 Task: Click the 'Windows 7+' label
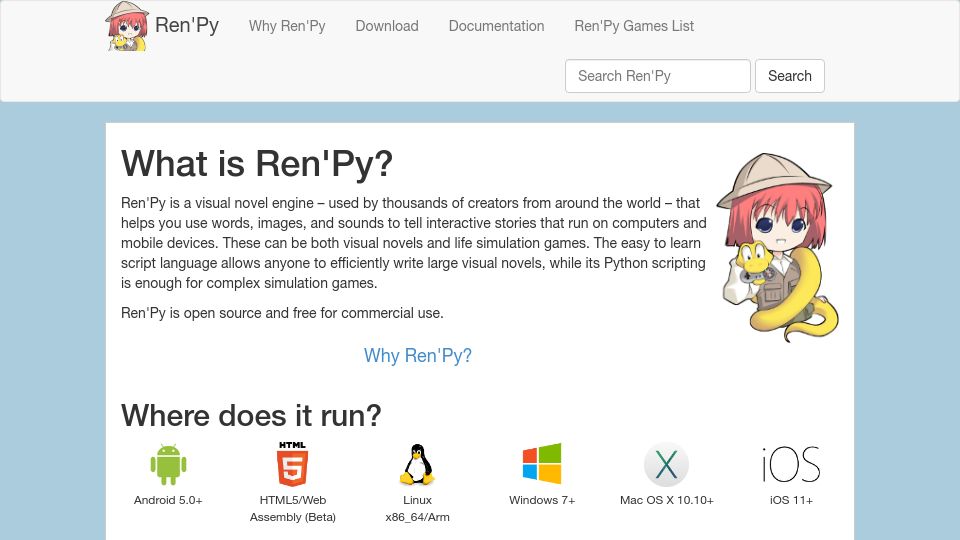click(x=542, y=500)
